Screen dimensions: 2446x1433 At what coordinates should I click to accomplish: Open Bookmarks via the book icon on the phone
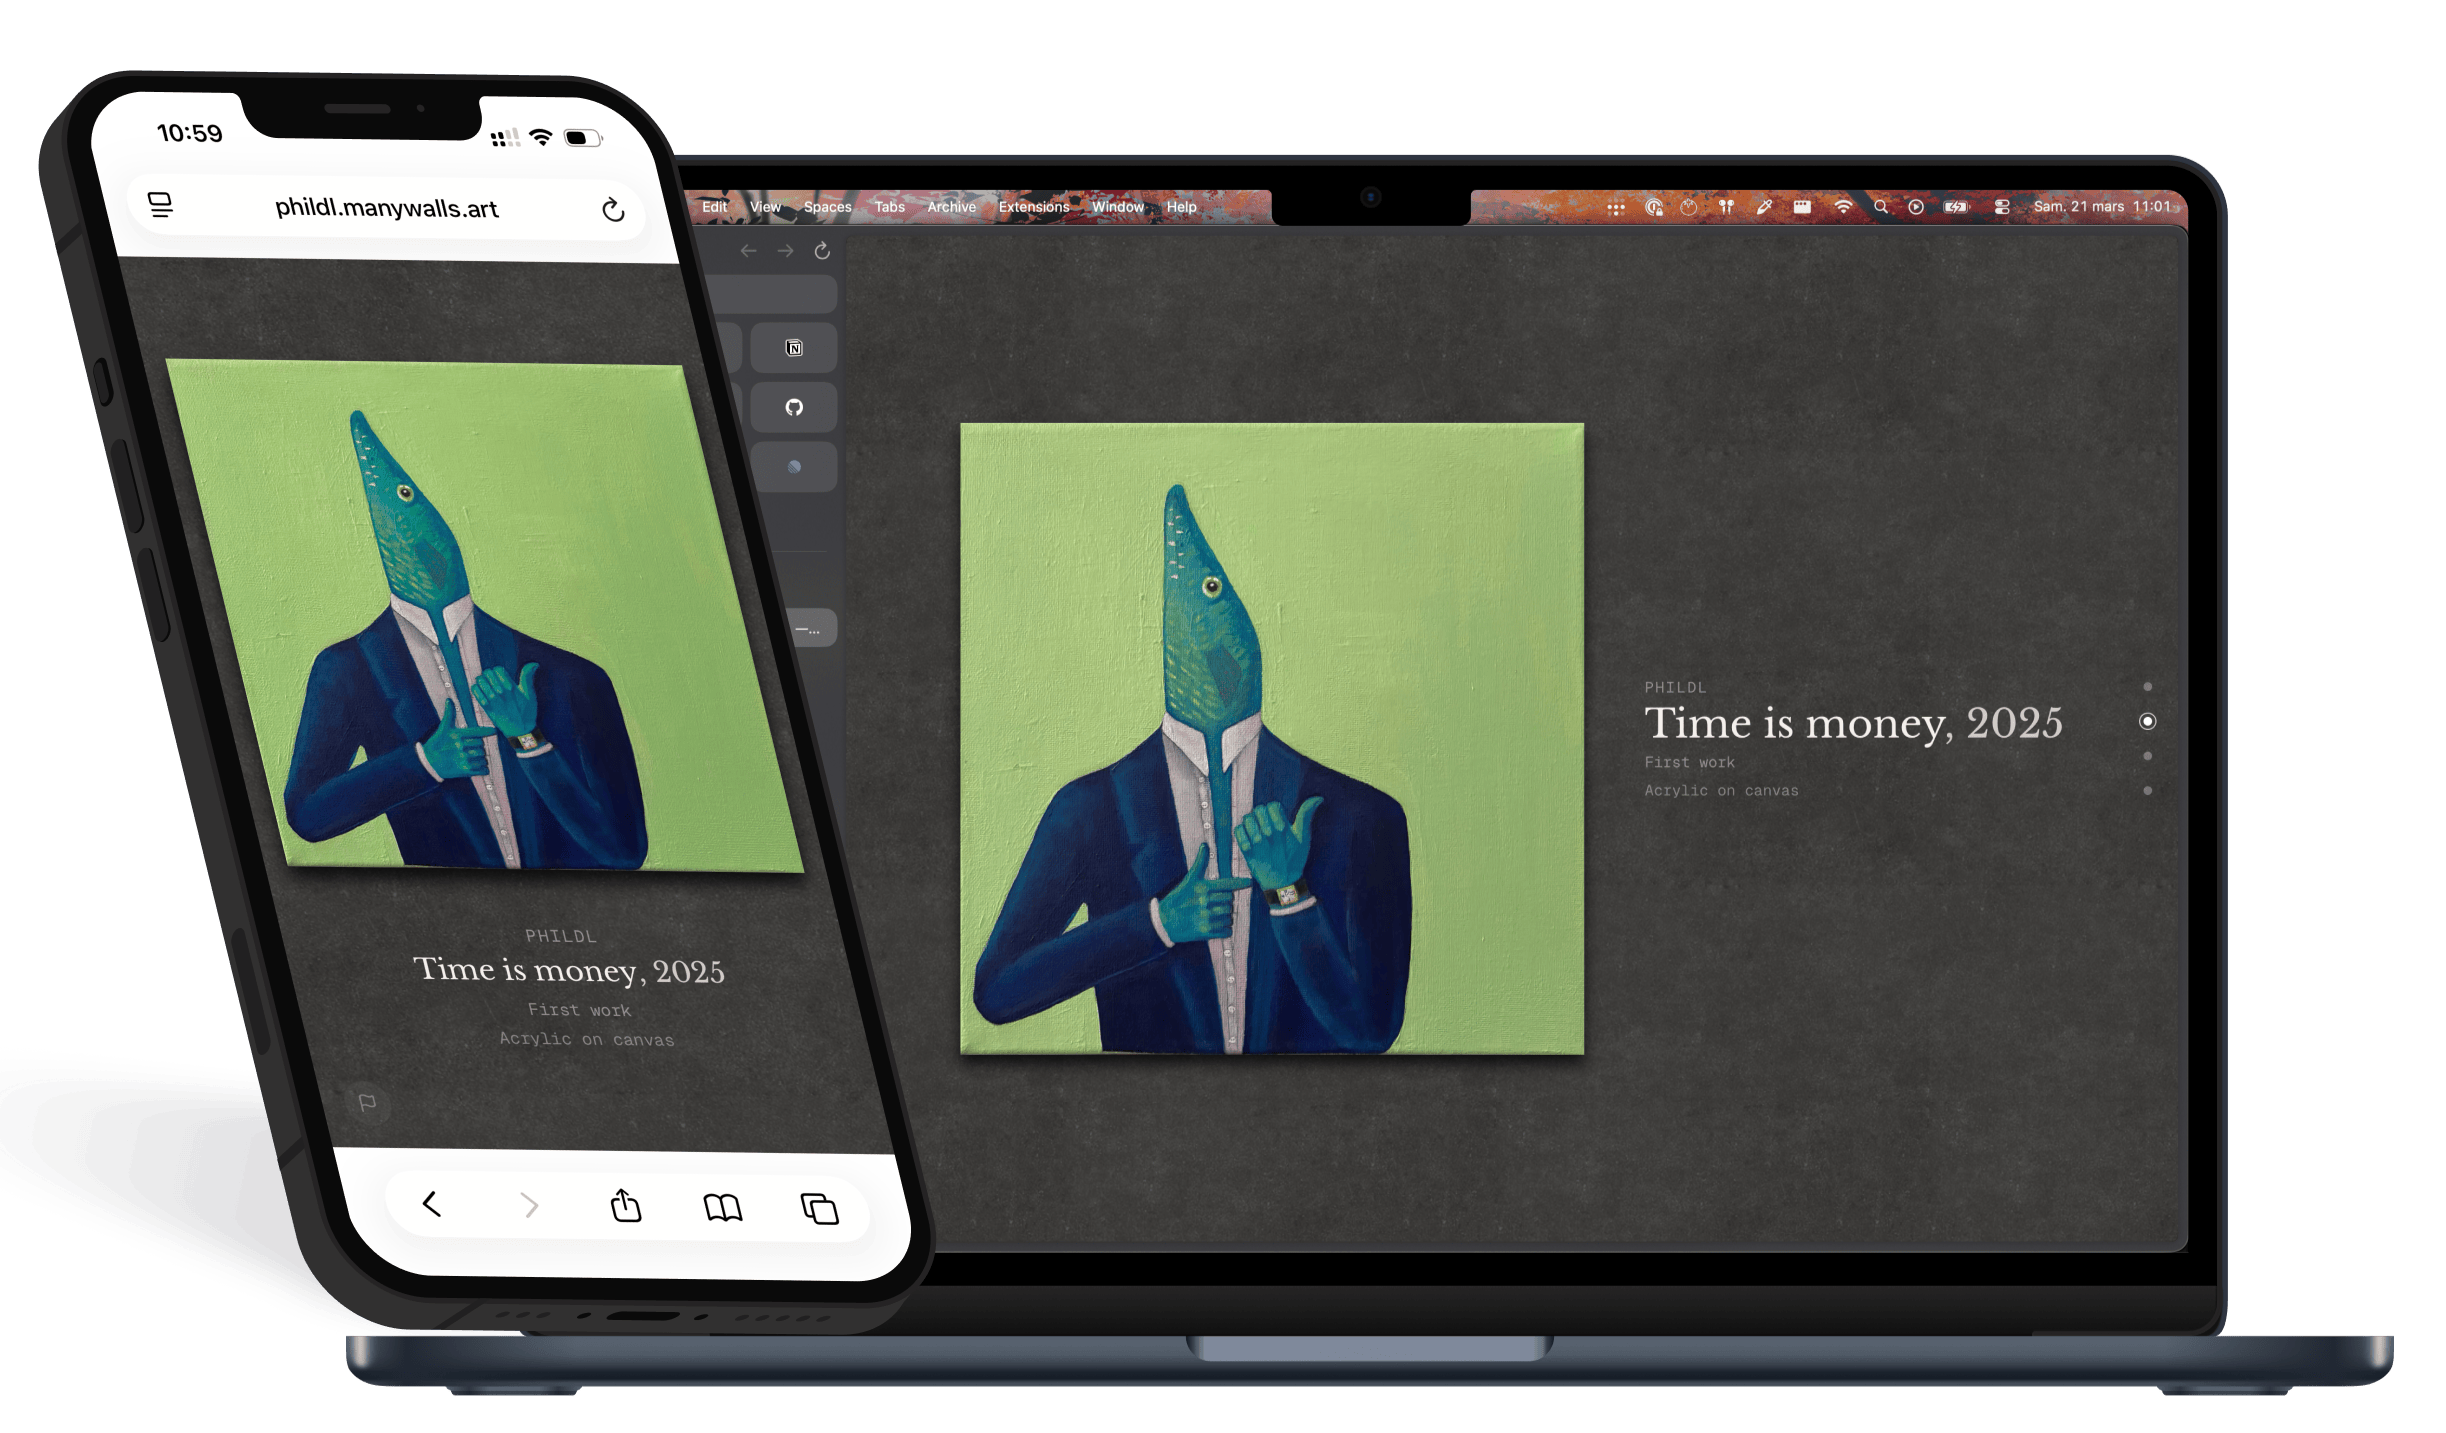[723, 1208]
